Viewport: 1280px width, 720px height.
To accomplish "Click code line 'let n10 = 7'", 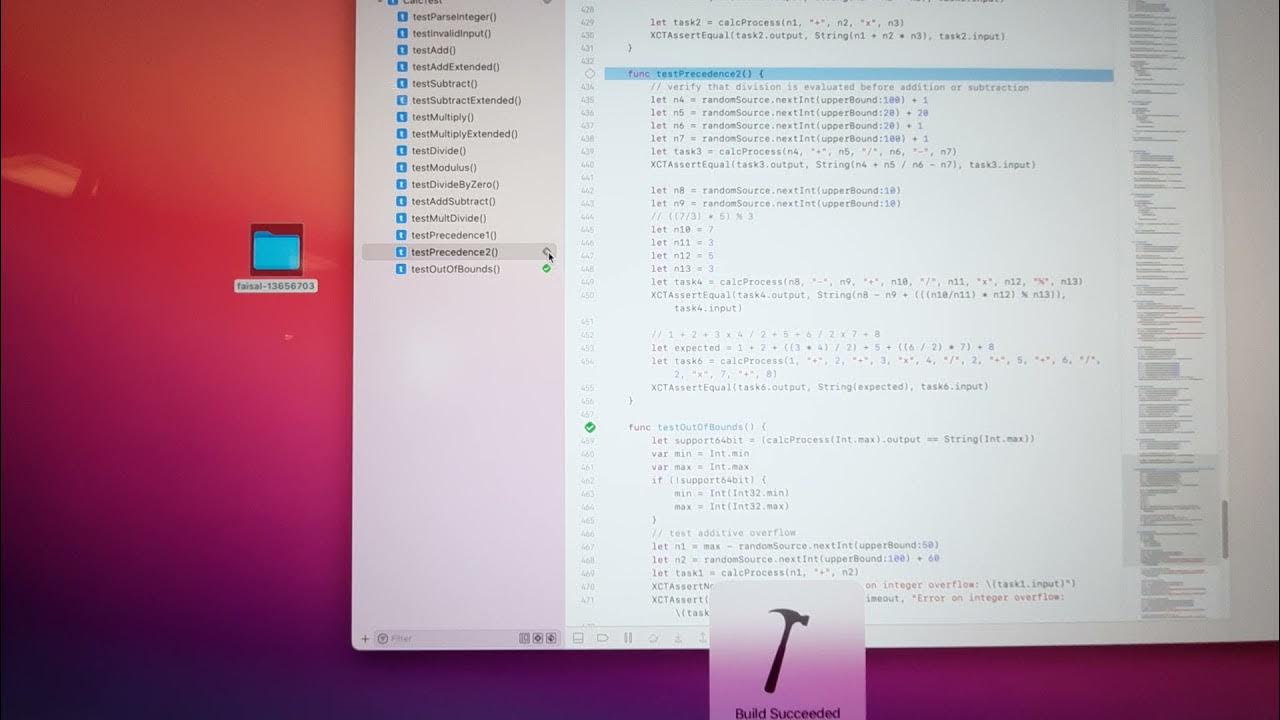I will point(682,229).
